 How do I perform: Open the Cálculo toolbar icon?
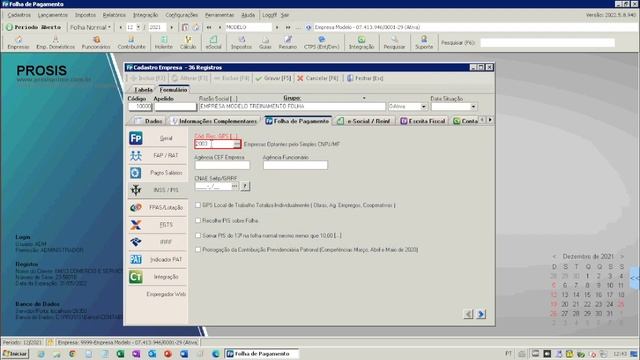point(188,42)
